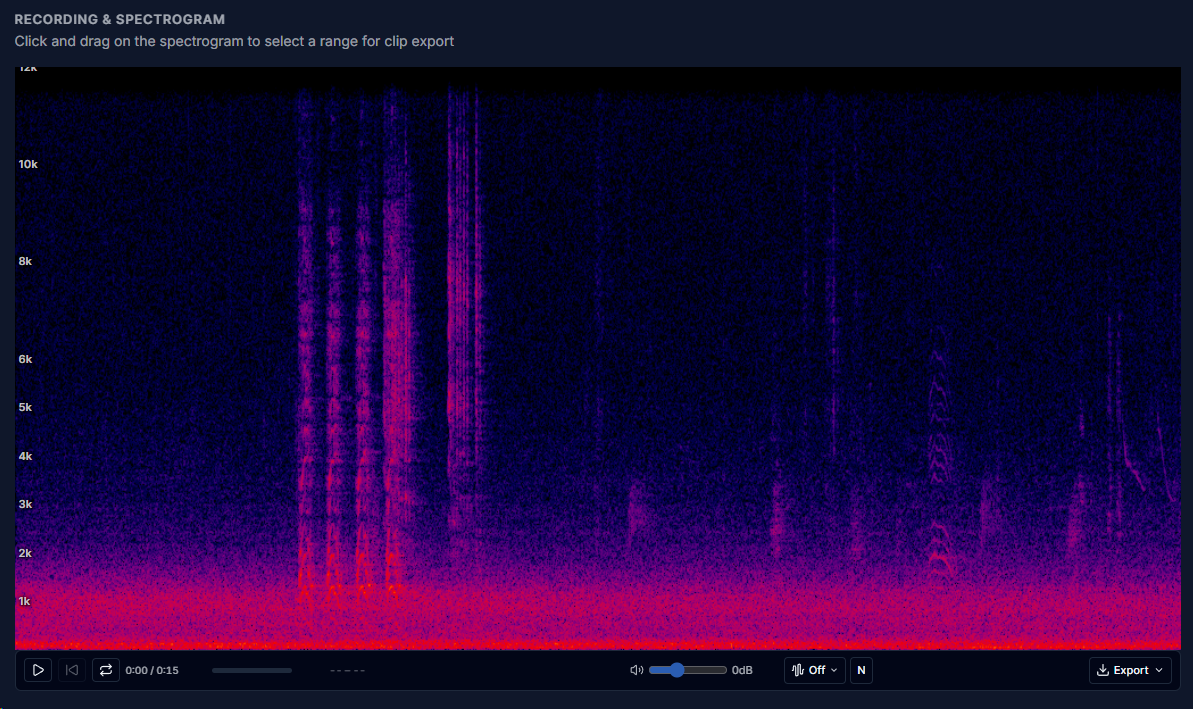This screenshot has height=709, width=1193.
Task: Toggle loop playback
Action: [105, 670]
